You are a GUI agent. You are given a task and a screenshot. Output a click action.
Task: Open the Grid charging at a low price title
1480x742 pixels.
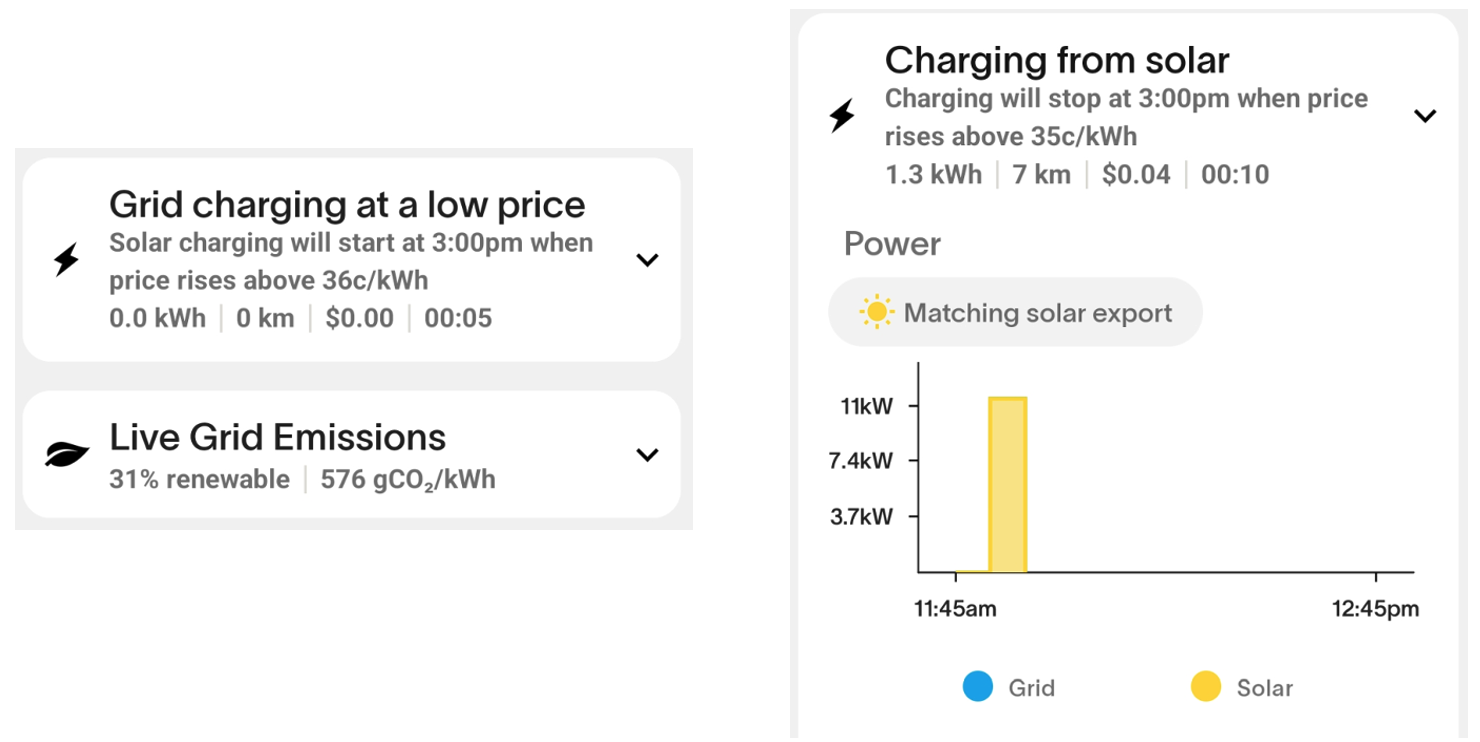(347, 204)
